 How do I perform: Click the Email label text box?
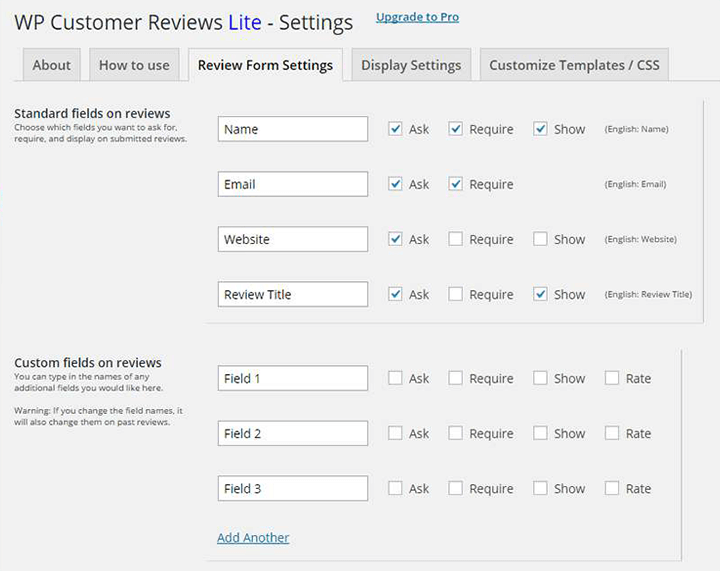pos(293,184)
